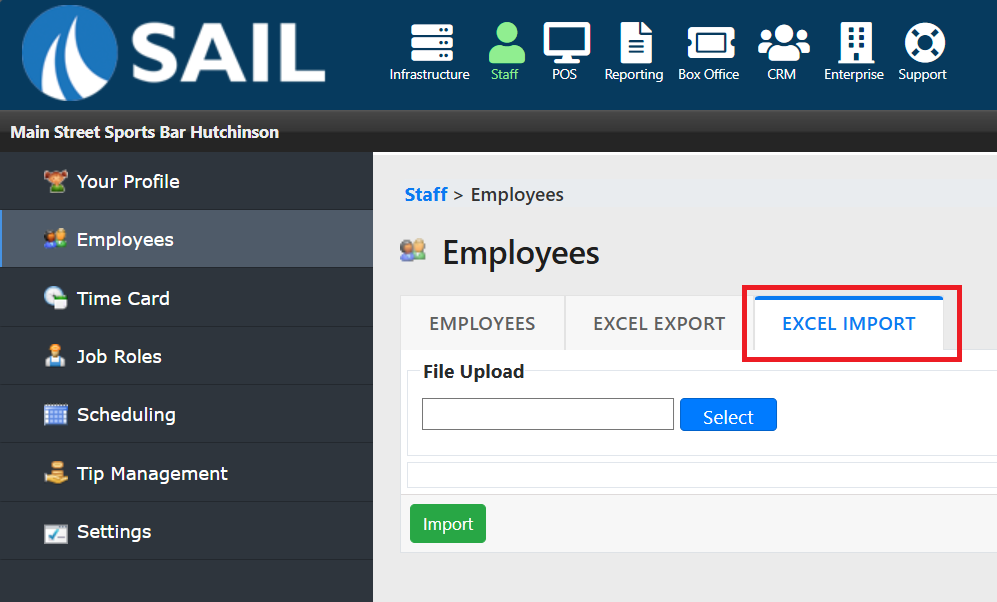The width and height of the screenshot is (997, 602).
Task: Open the Infrastructure server icon
Action: [430, 44]
